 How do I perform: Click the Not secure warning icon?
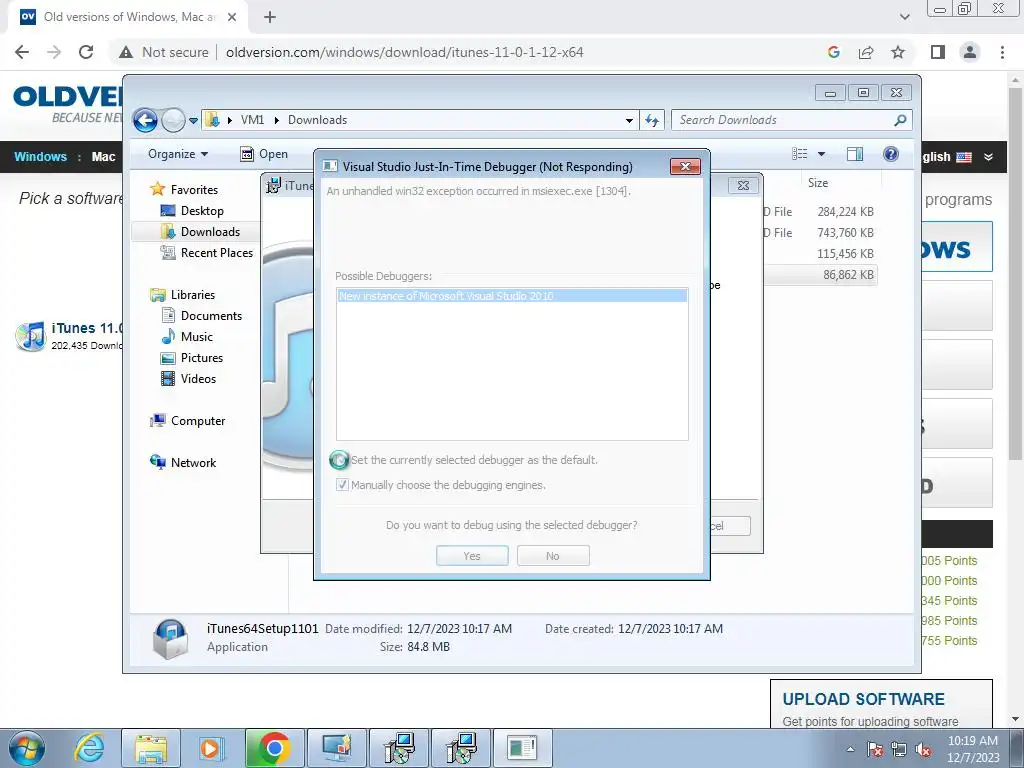[x=126, y=52]
